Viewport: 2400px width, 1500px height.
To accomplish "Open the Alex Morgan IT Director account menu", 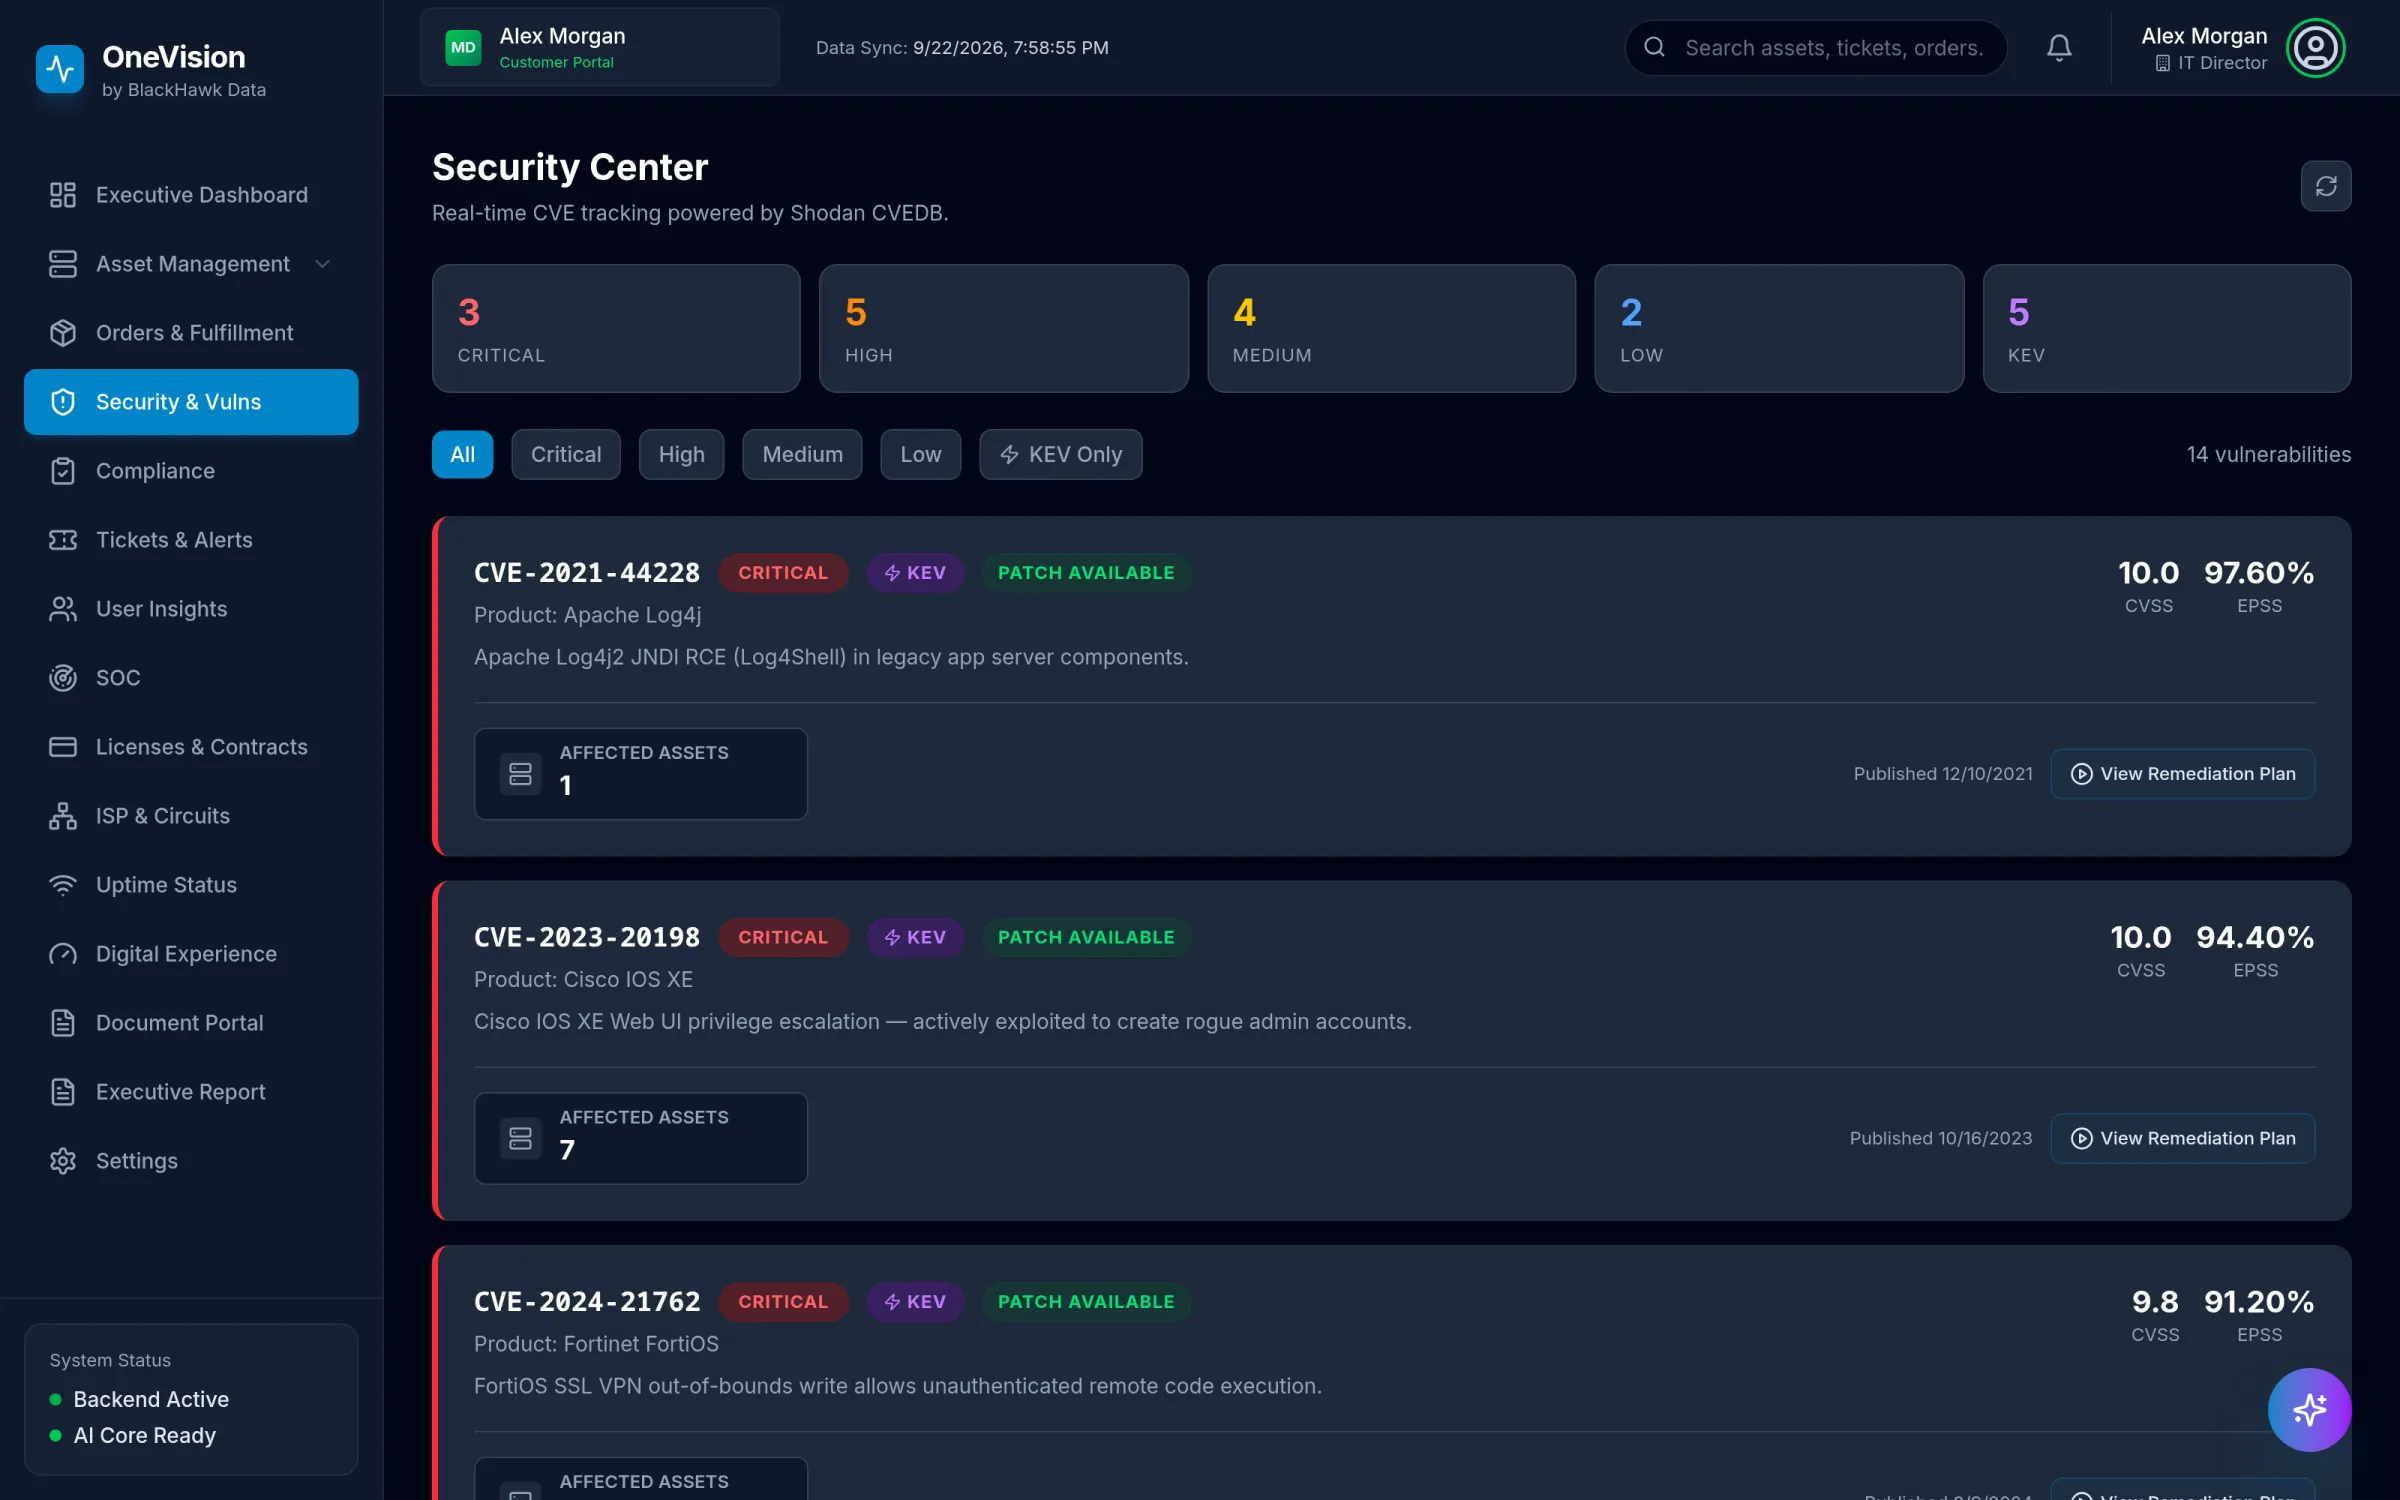I will [x=2242, y=48].
